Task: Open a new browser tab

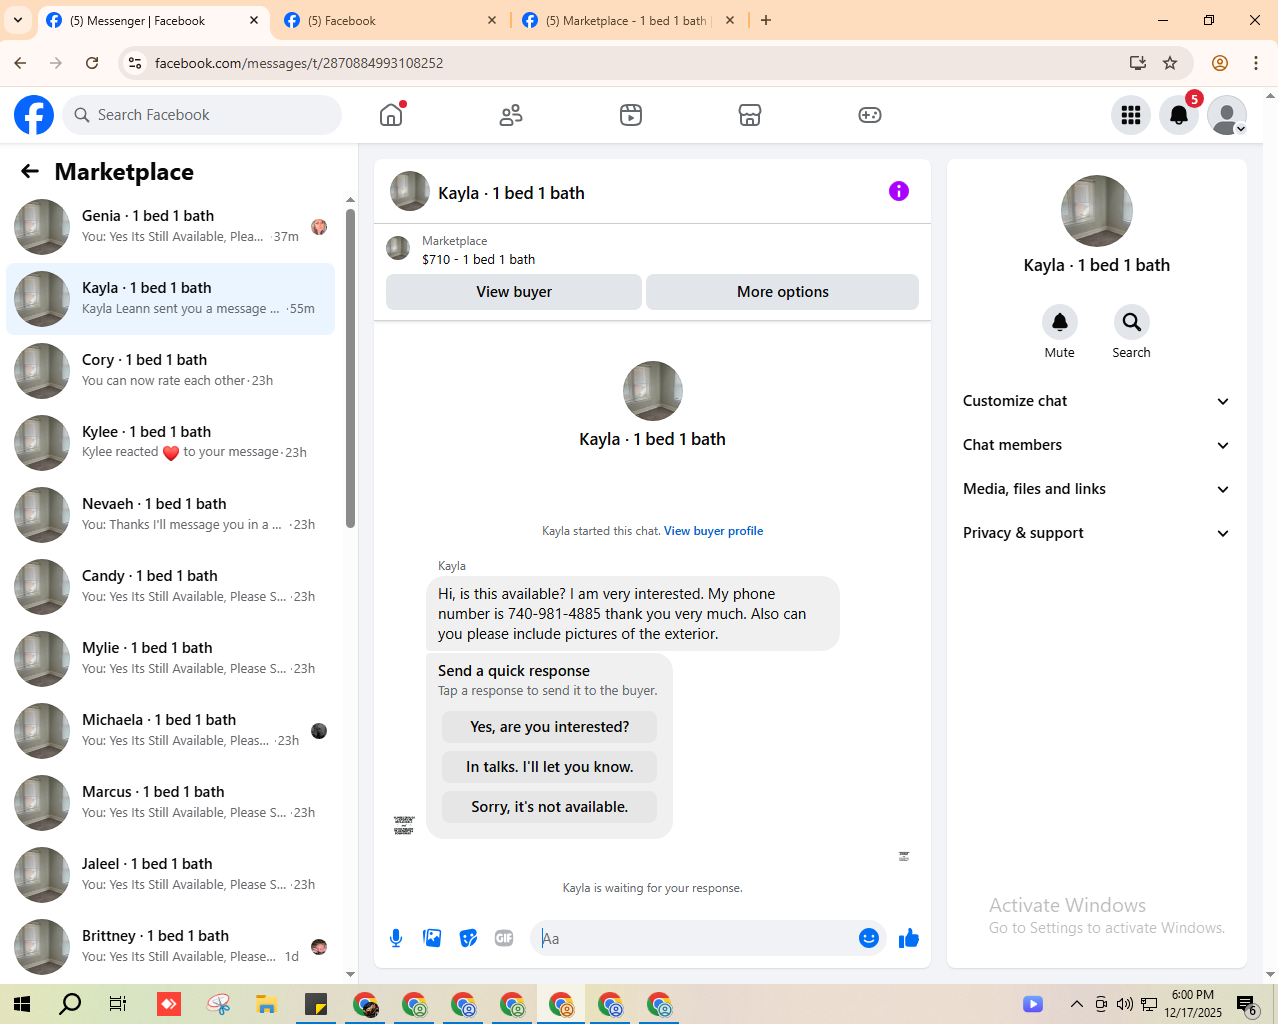Action: coord(766,20)
